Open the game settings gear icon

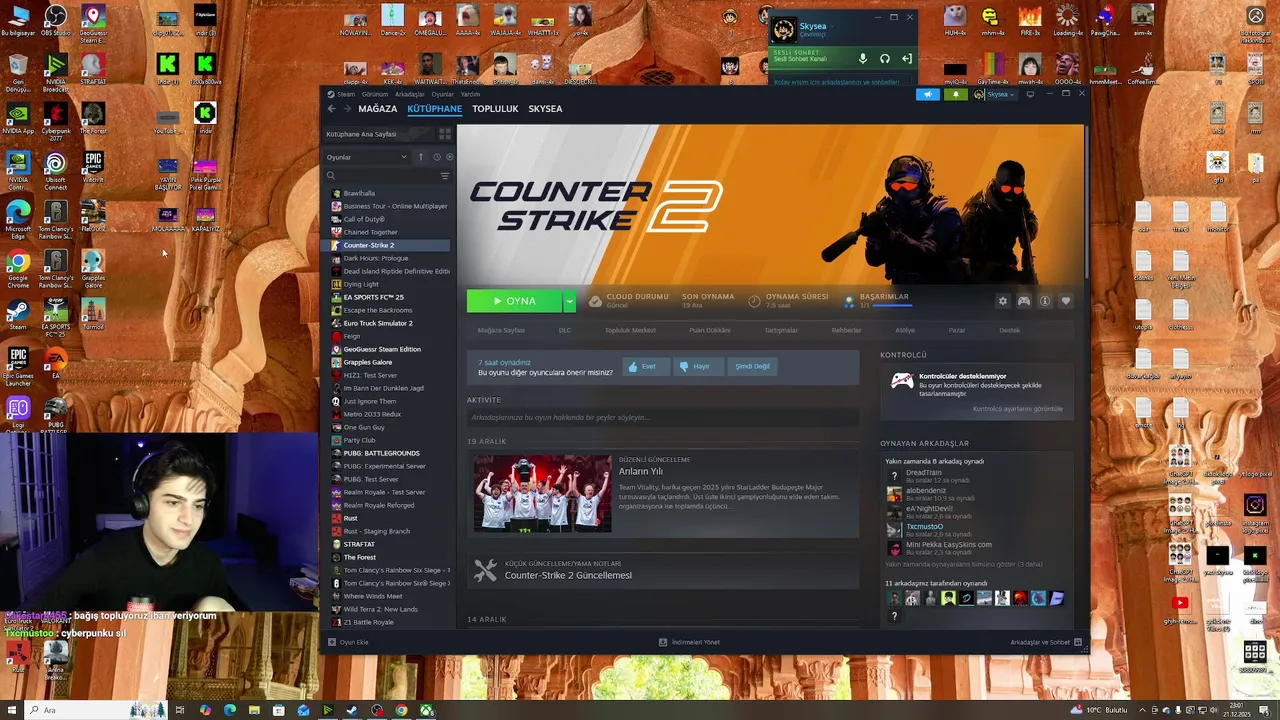(1003, 301)
